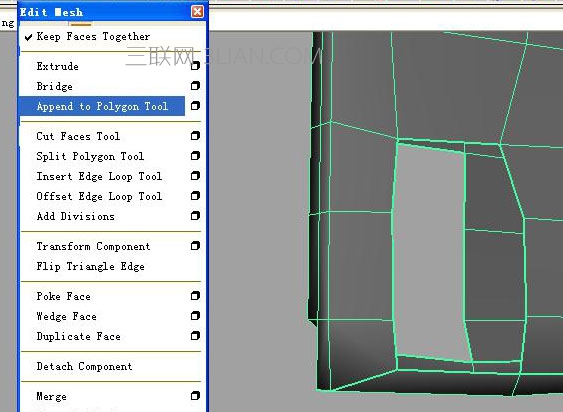Screen dimensions: 563x412
Task: Choose Extrude from Edit Mesh menu
Action: [x=57, y=66]
